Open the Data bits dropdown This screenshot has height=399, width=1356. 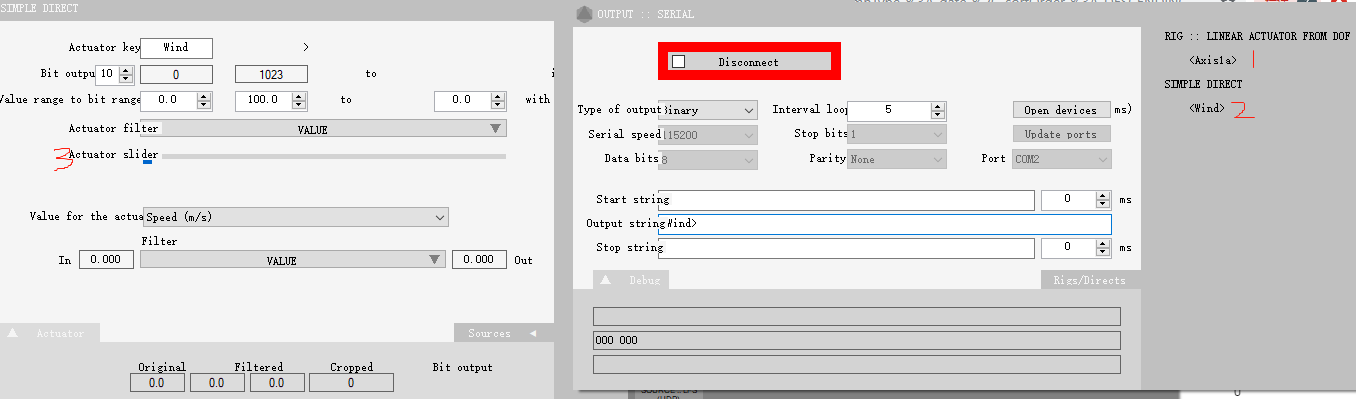(709, 159)
